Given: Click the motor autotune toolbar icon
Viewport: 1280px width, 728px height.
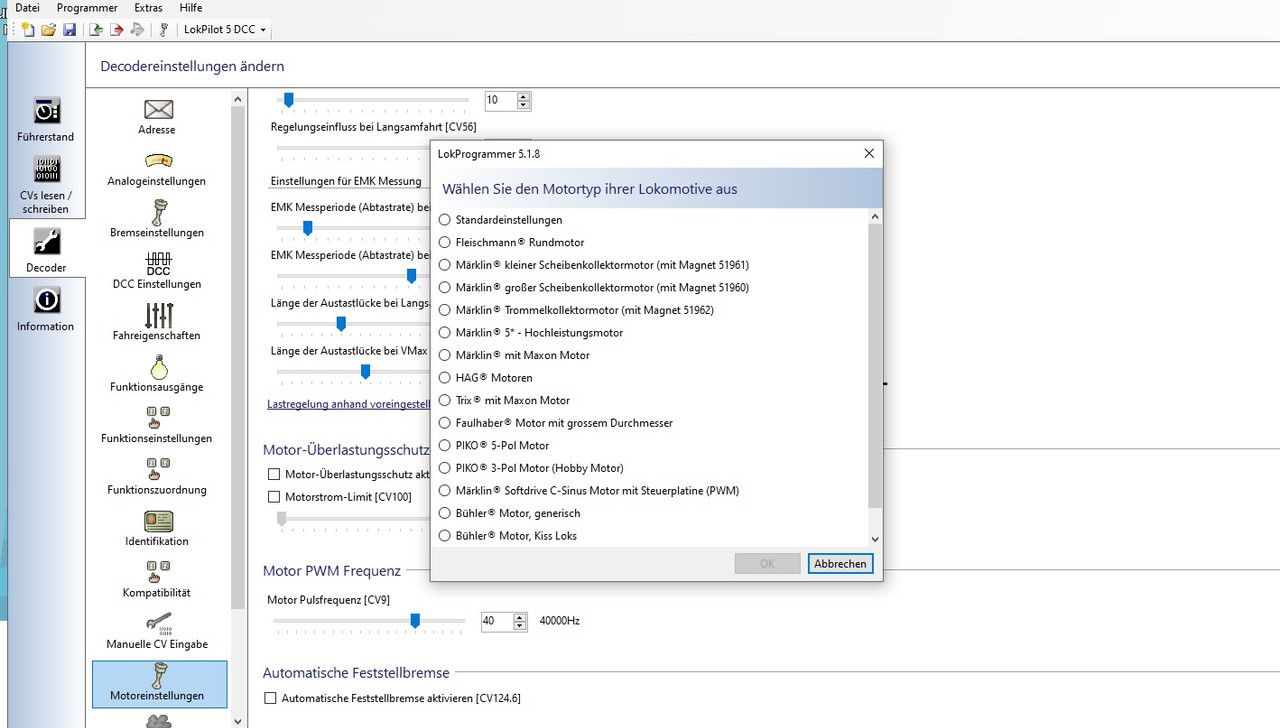Looking at the screenshot, I should (x=164, y=30).
